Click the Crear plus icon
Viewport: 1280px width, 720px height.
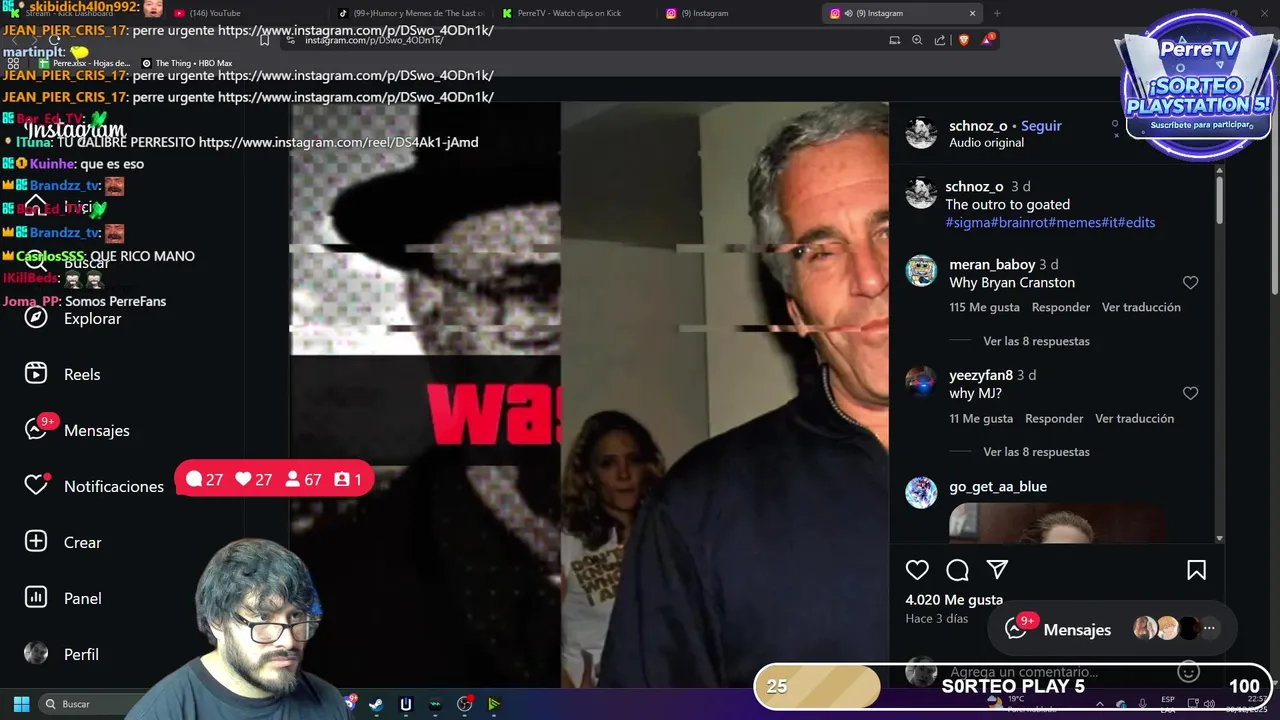pyautogui.click(x=36, y=542)
